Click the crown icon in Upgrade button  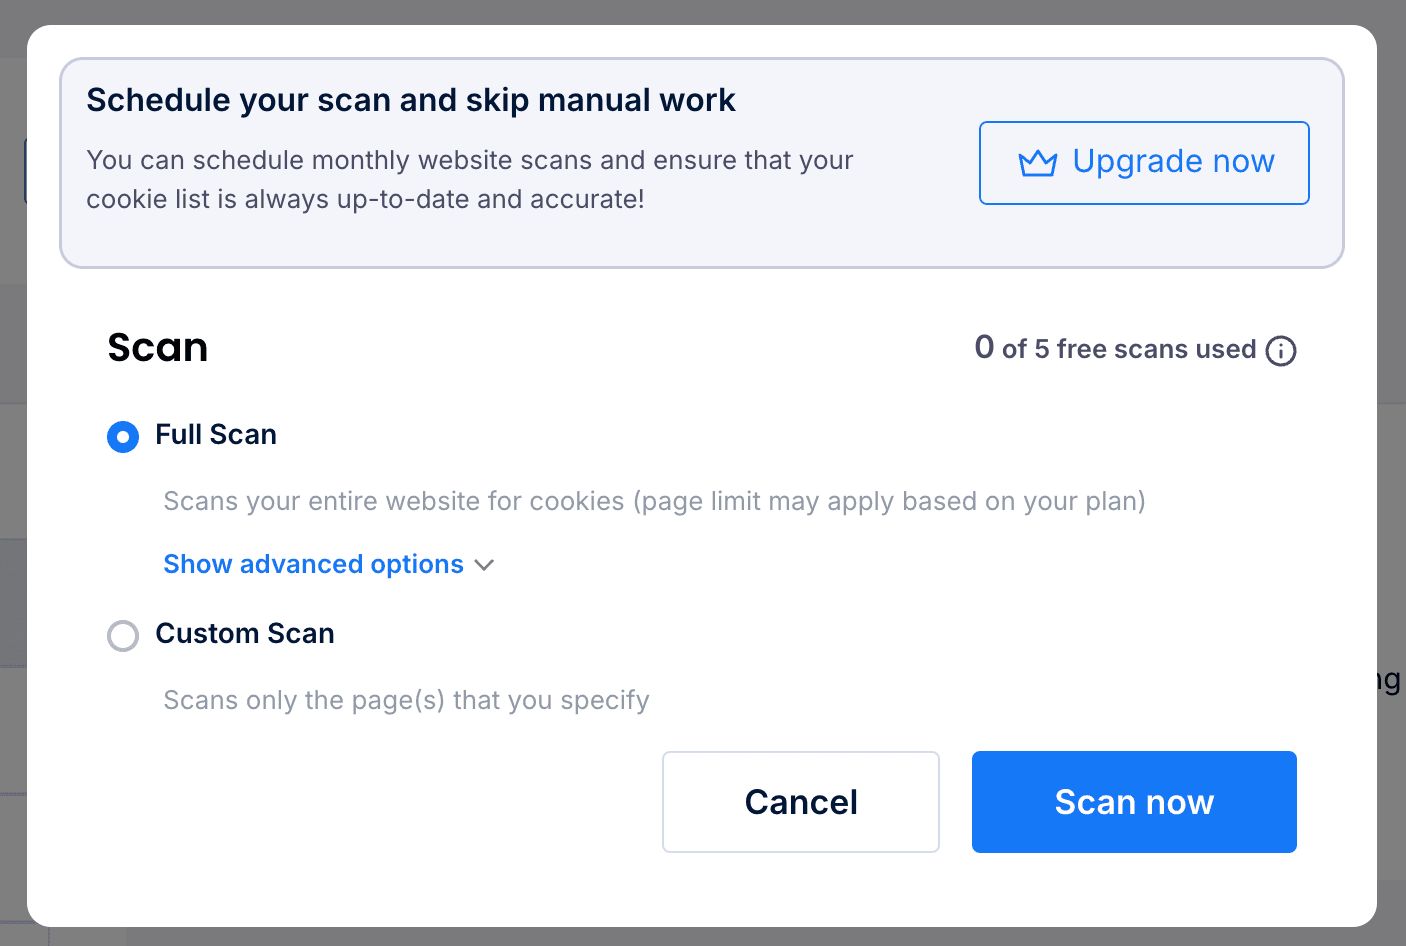[x=1037, y=163]
